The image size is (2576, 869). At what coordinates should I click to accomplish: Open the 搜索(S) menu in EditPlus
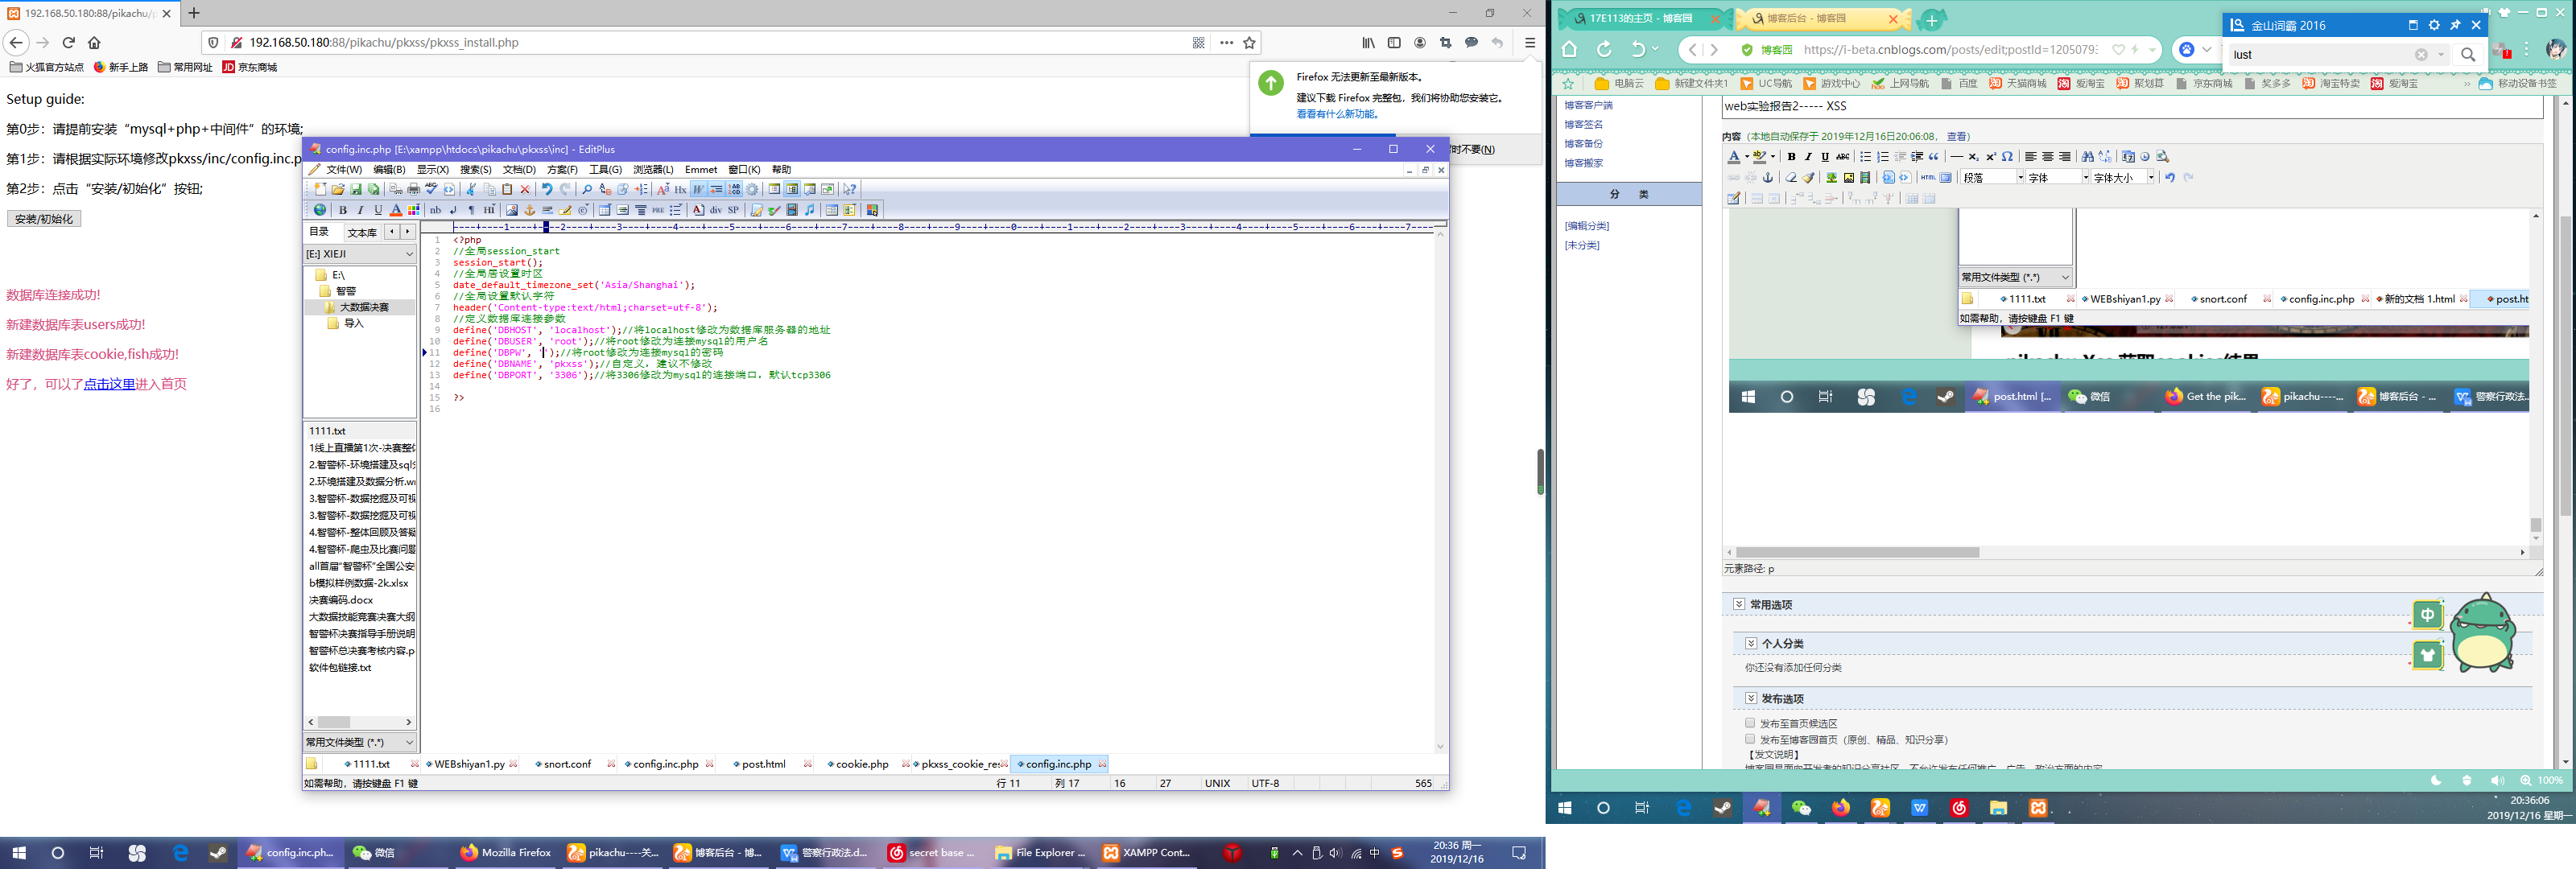(475, 170)
